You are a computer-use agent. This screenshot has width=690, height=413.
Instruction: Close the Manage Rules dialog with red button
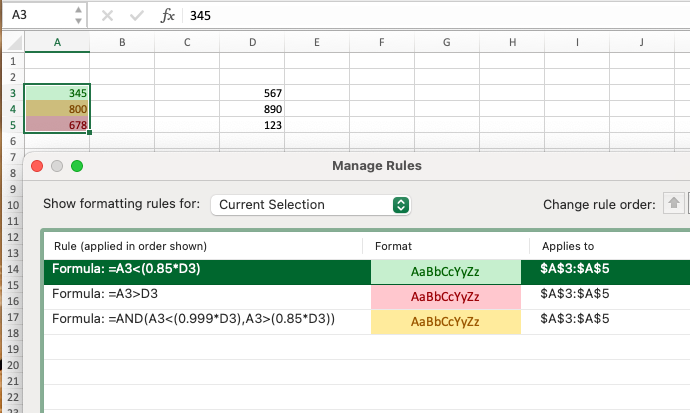click(37, 166)
